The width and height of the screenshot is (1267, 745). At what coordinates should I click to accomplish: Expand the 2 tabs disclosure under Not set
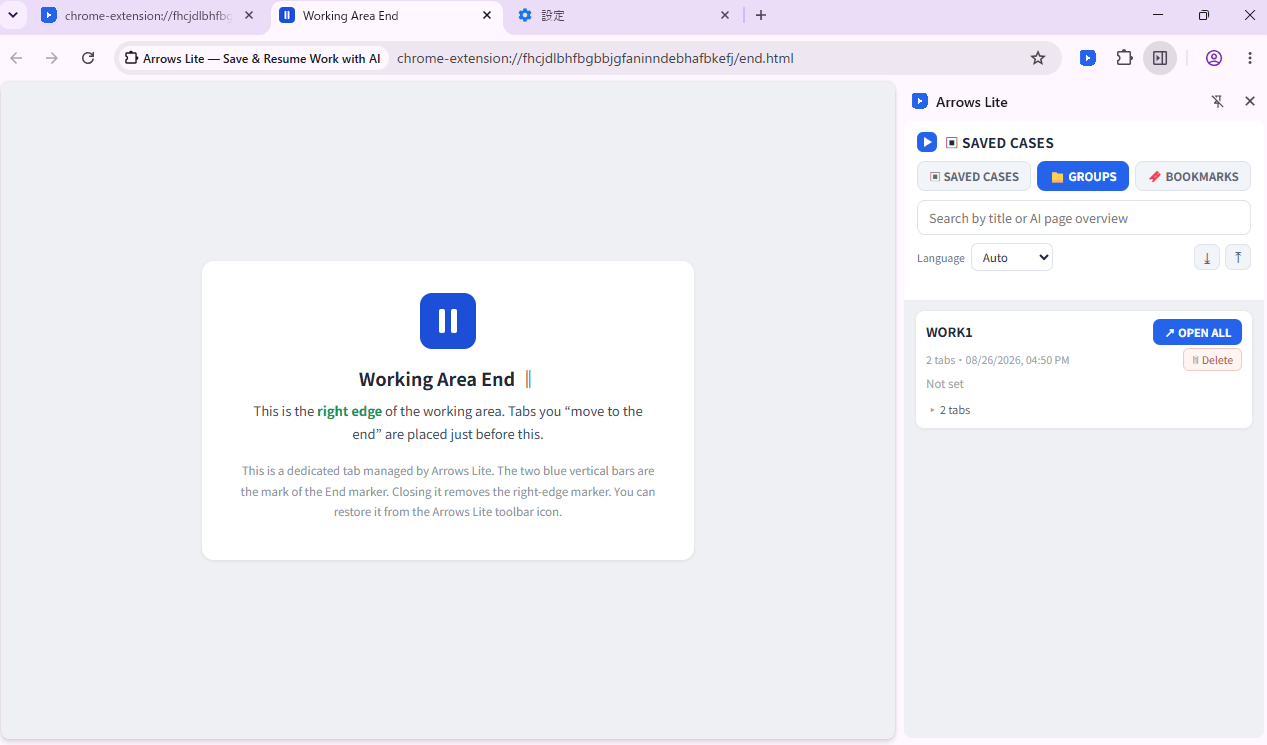coord(950,410)
